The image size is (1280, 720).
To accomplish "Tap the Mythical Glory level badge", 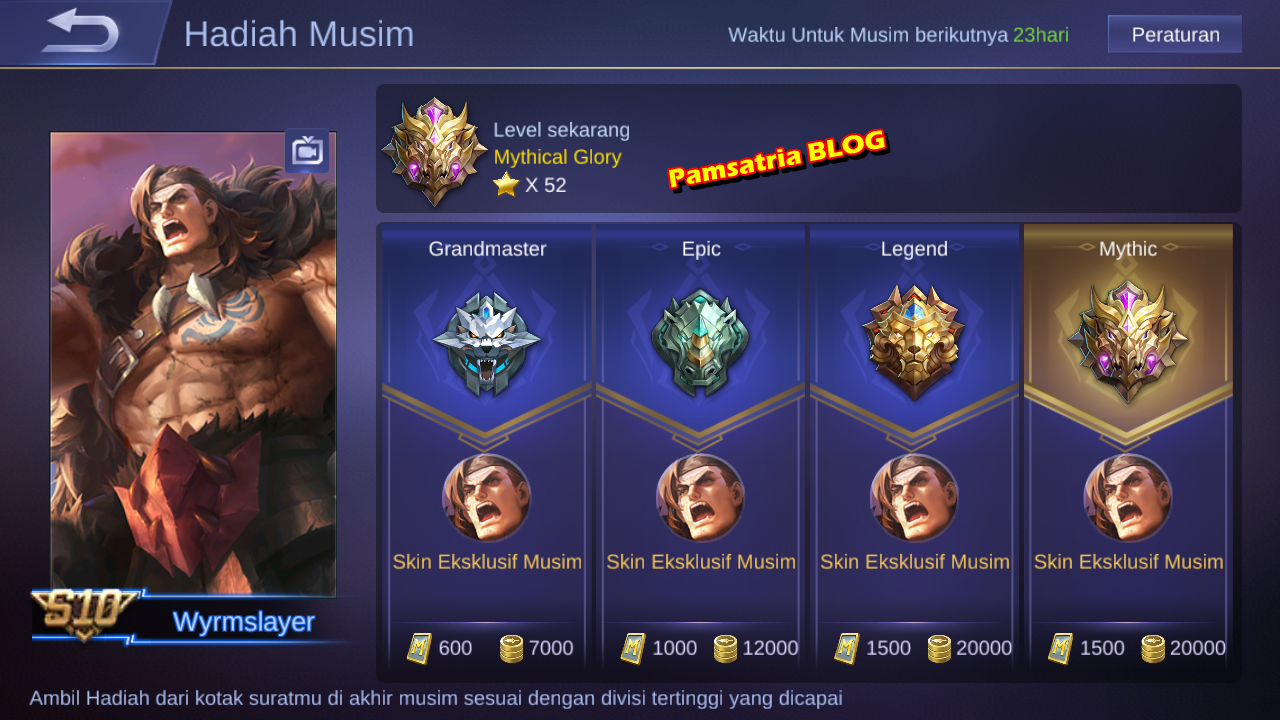I will [434, 151].
